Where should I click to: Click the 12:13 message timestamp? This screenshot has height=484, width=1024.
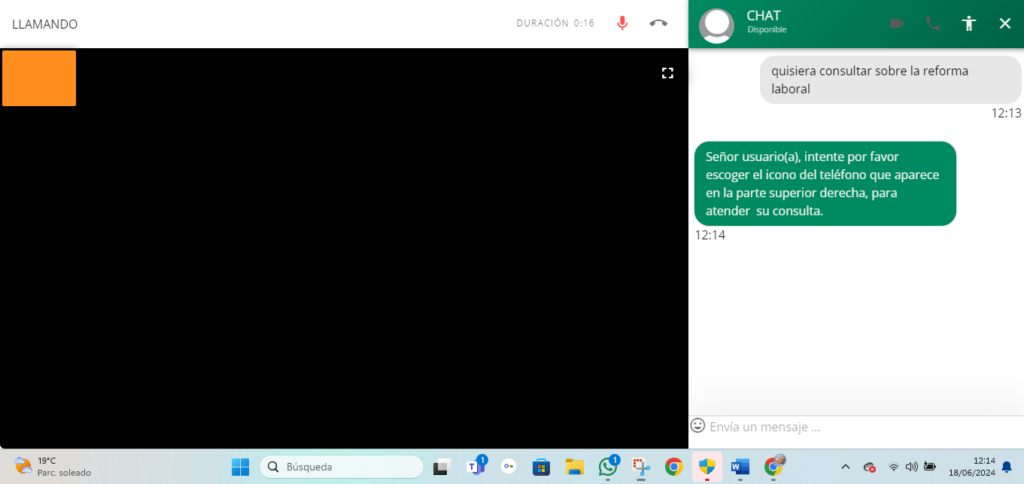pyautogui.click(x=1006, y=113)
